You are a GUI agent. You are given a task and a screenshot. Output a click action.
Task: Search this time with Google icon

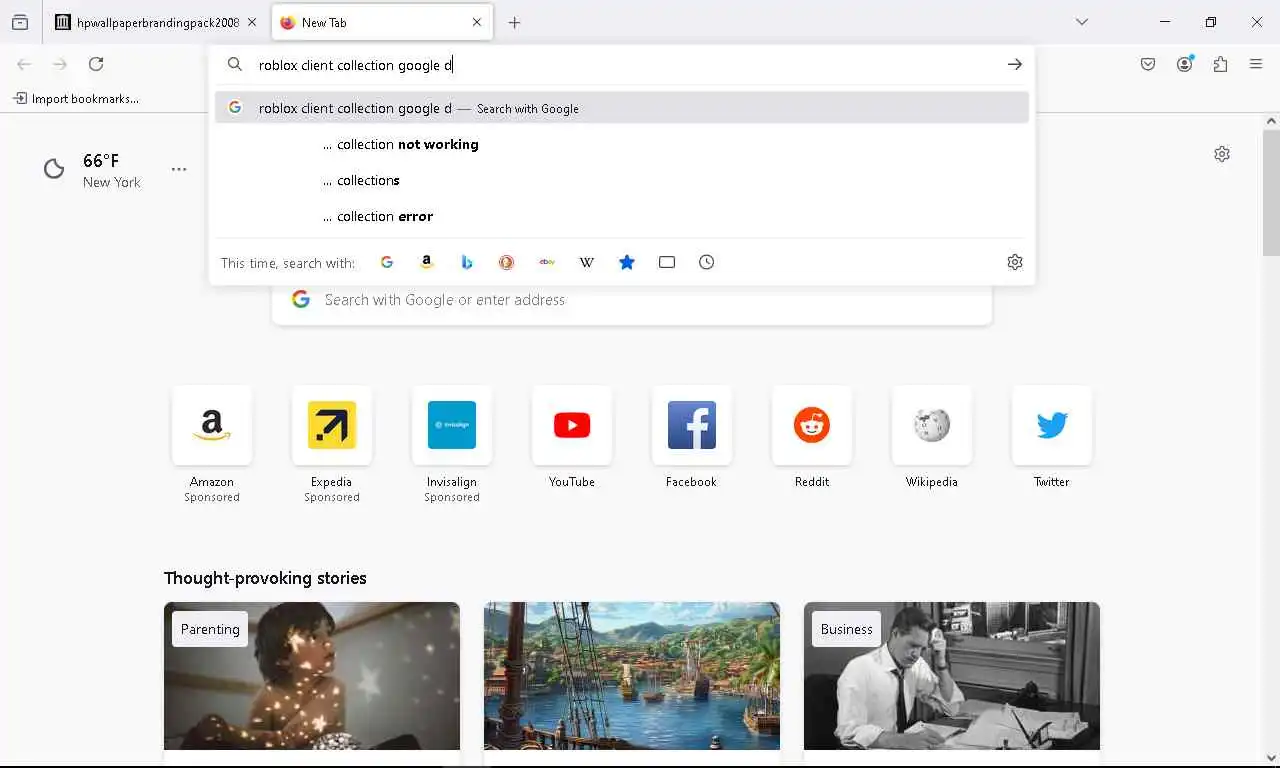pos(387,262)
